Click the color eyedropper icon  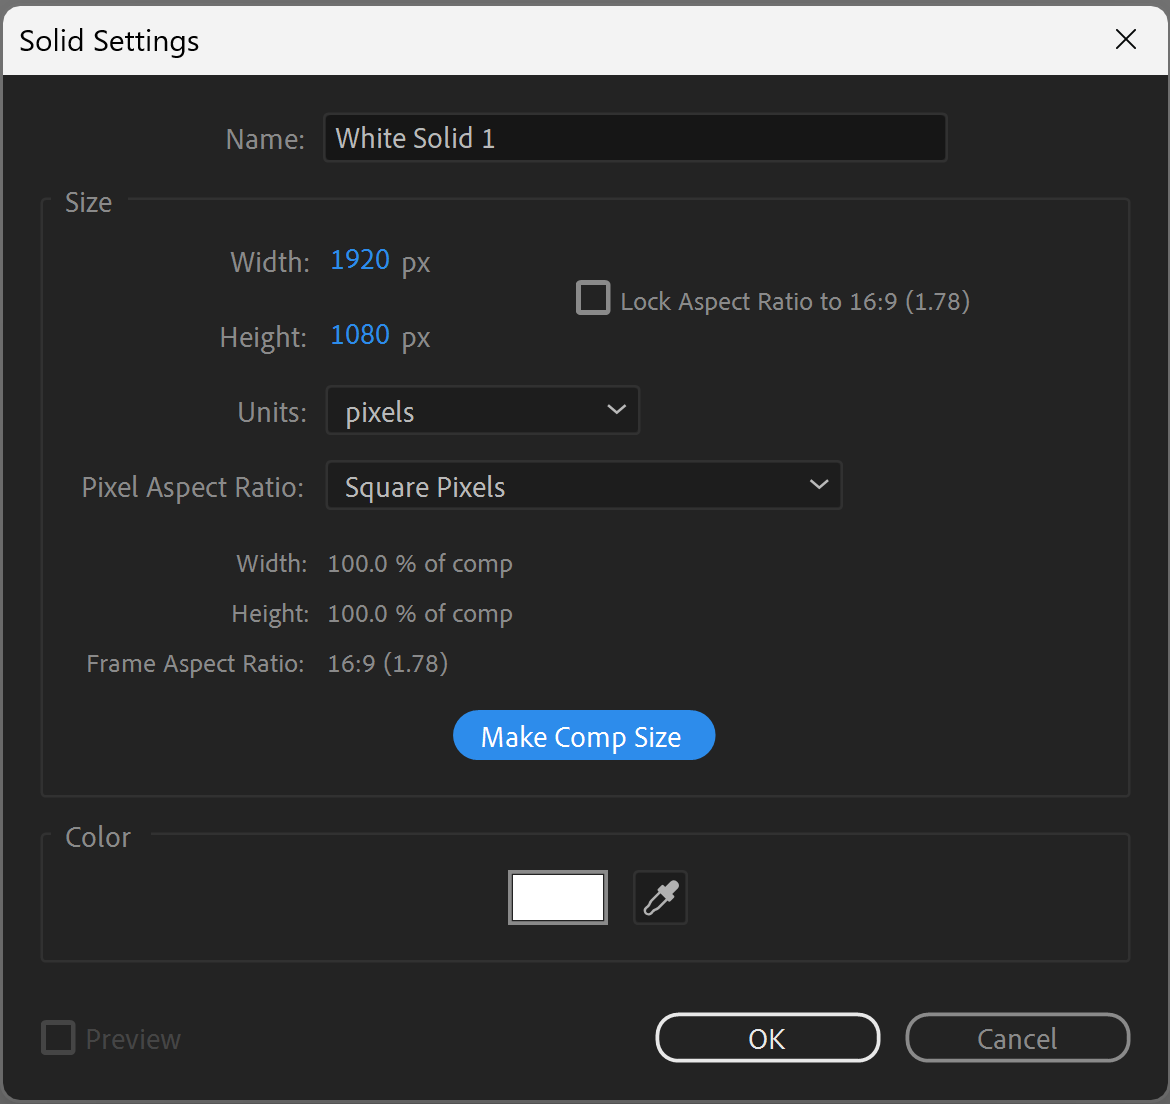click(660, 897)
